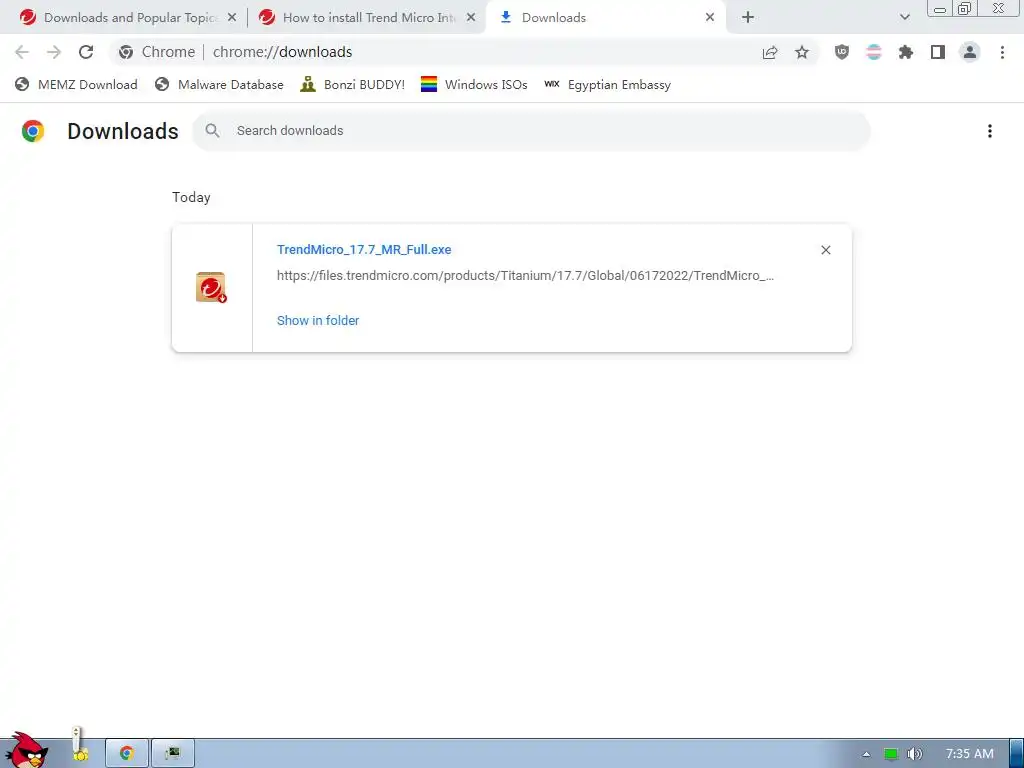The height and width of the screenshot is (768, 1024).
Task: Open the Malware Database bookmark
Action: tap(219, 84)
